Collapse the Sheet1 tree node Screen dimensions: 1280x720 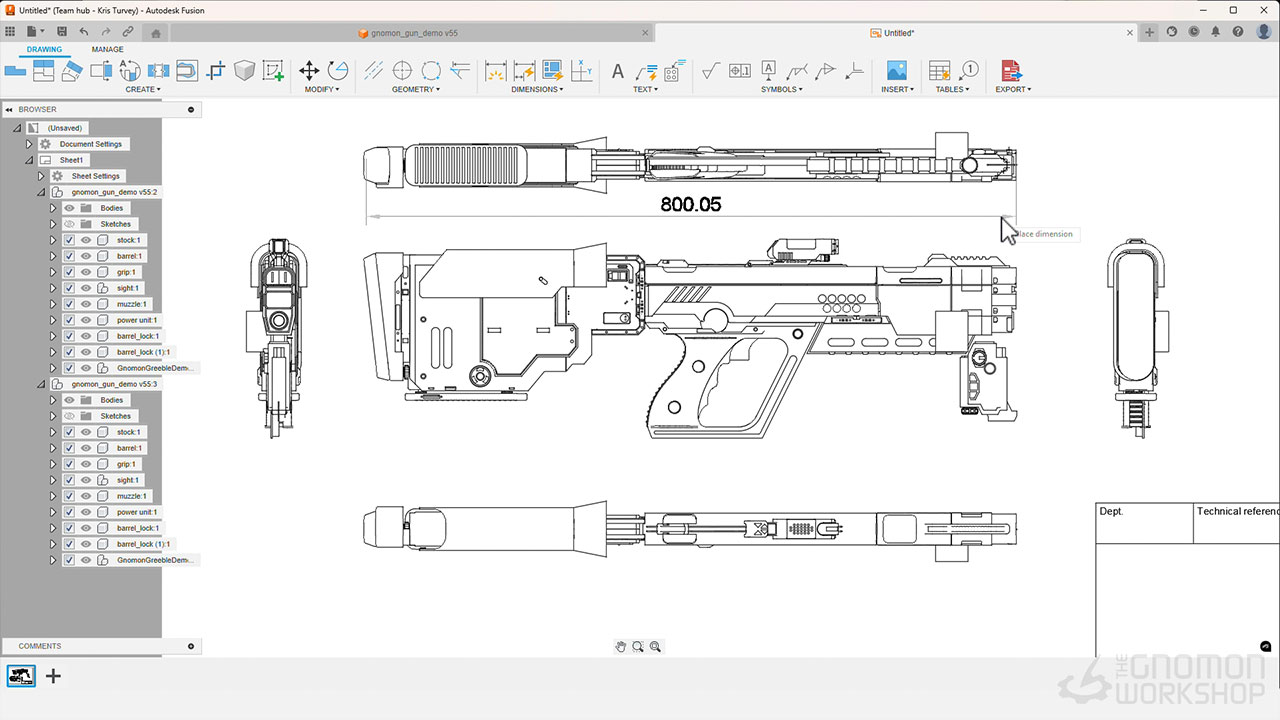click(29, 160)
